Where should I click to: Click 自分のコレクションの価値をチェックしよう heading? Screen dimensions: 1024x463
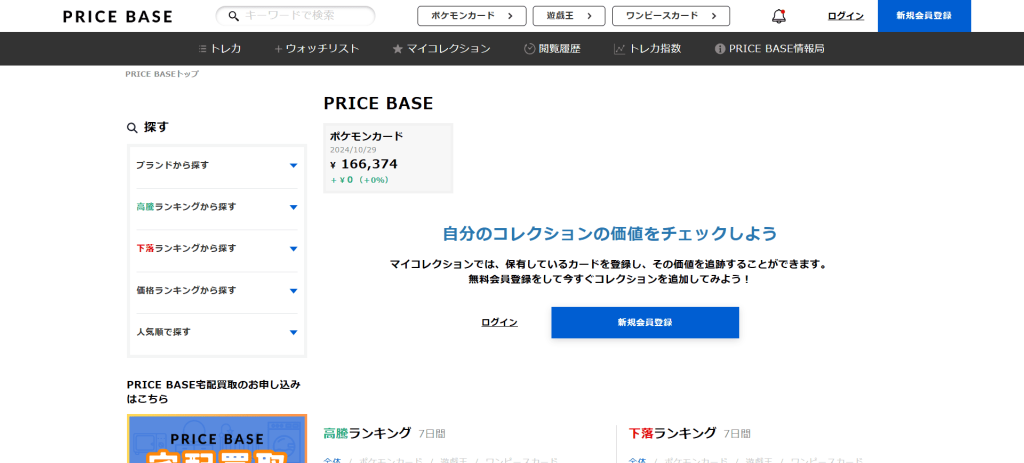(x=610, y=234)
